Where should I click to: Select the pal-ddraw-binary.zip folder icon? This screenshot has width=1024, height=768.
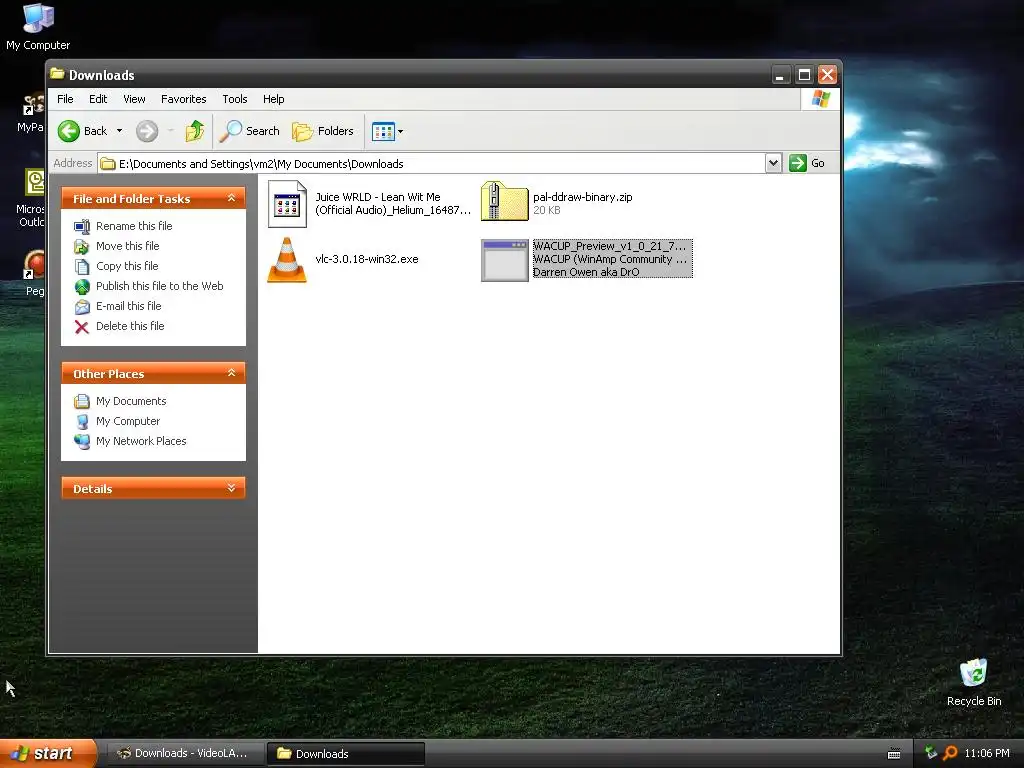click(504, 201)
